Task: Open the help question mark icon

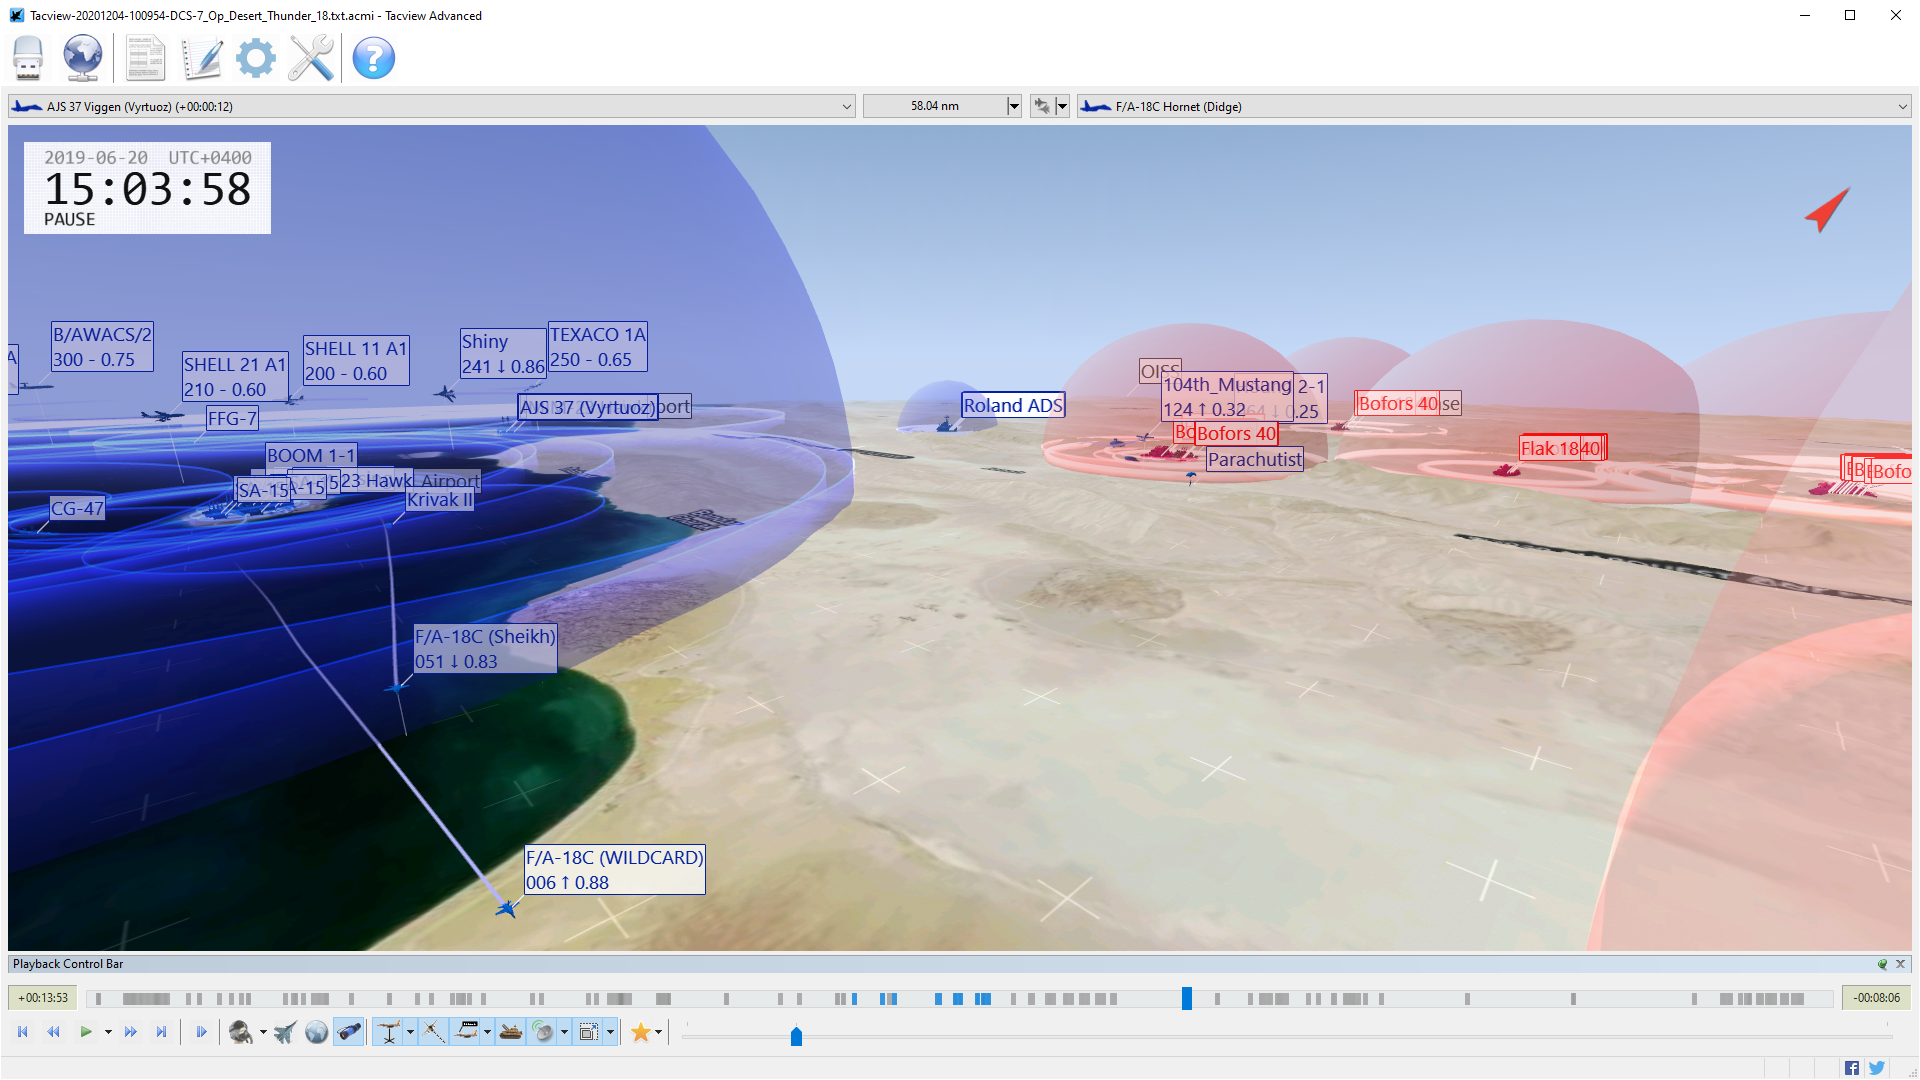Action: [x=373, y=58]
